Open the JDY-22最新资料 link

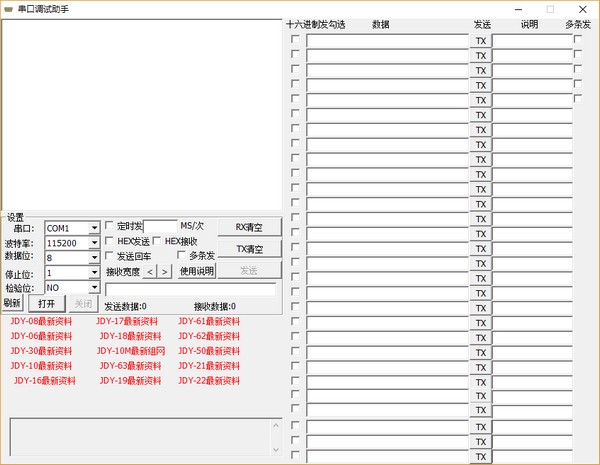pos(209,380)
